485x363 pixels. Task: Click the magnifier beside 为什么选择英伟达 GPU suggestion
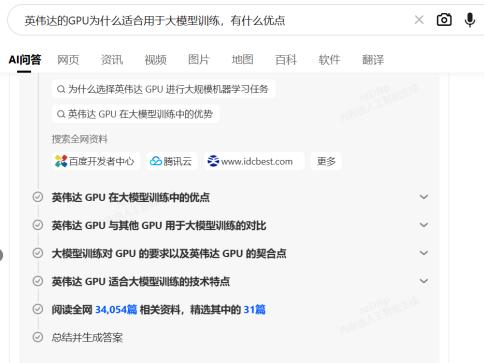[61, 89]
